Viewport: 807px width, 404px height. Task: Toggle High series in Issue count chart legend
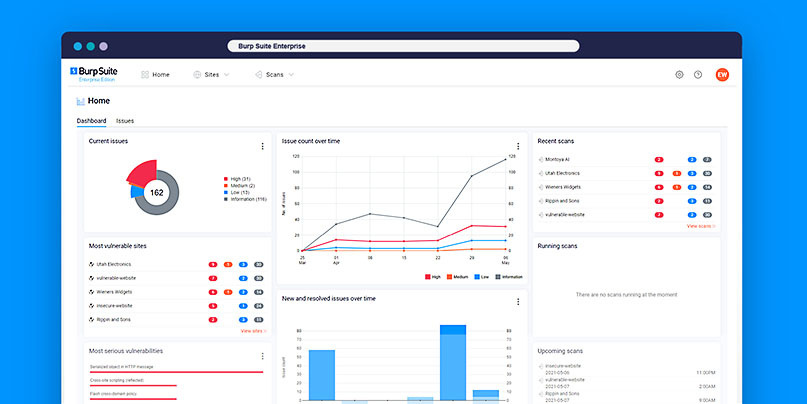pos(433,277)
